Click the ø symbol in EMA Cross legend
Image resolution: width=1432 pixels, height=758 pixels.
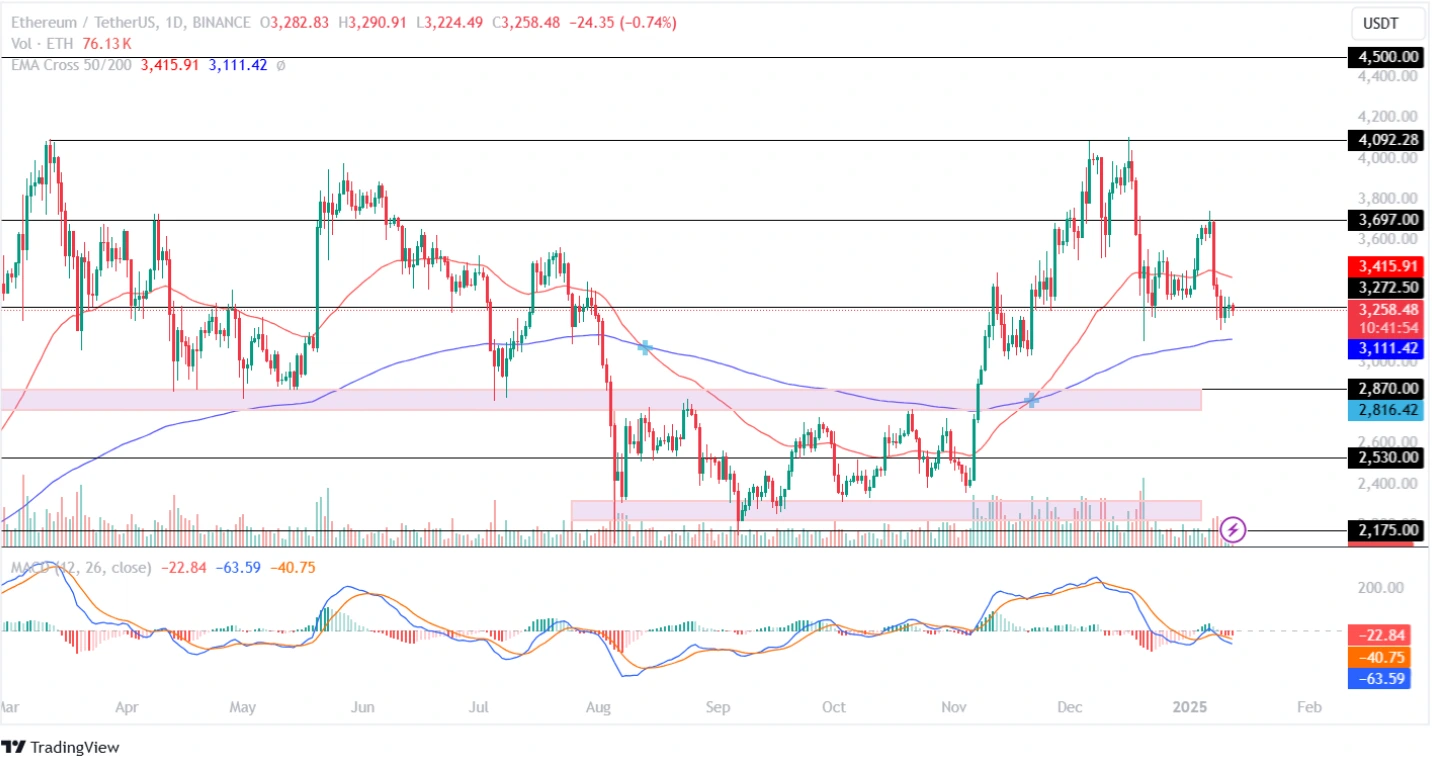tap(280, 65)
